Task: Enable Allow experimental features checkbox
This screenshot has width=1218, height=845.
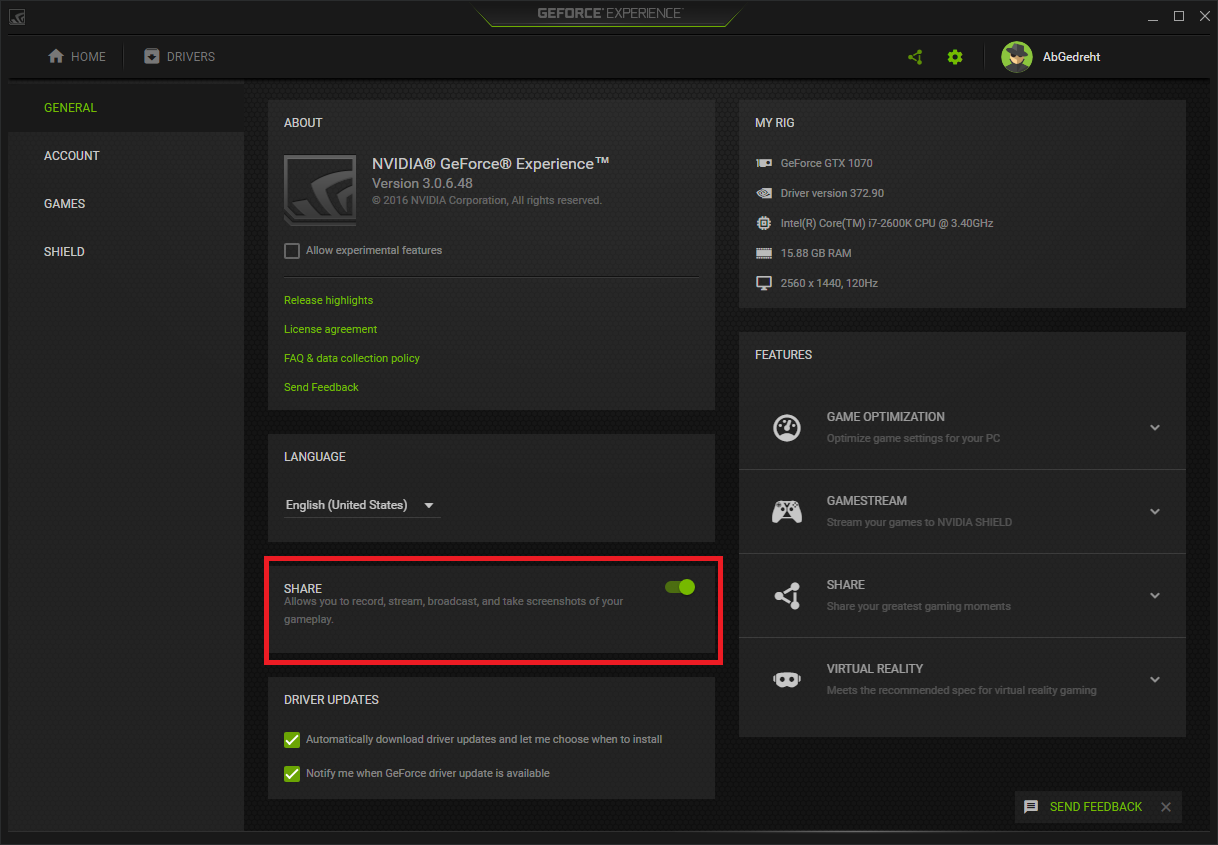Action: pyautogui.click(x=292, y=251)
